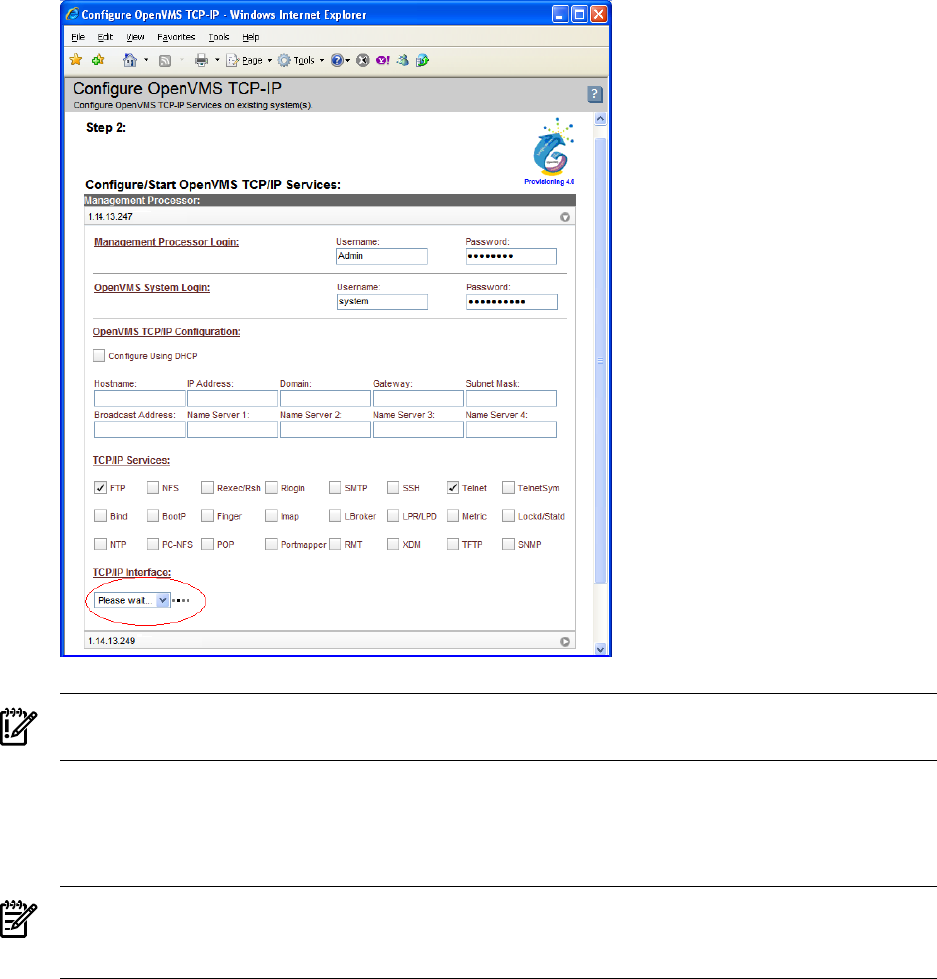The image size is (937, 979).
Task: Open the Edit menu
Action: (x=105, y=37)
